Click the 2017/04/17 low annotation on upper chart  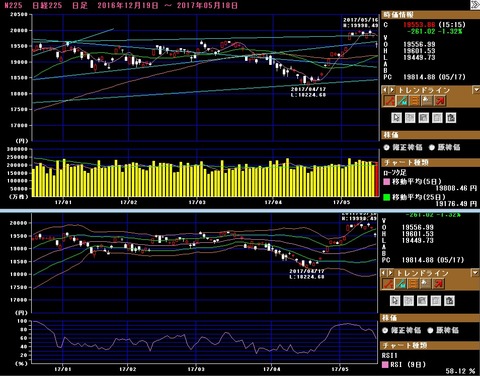click(x=308, y=92)
